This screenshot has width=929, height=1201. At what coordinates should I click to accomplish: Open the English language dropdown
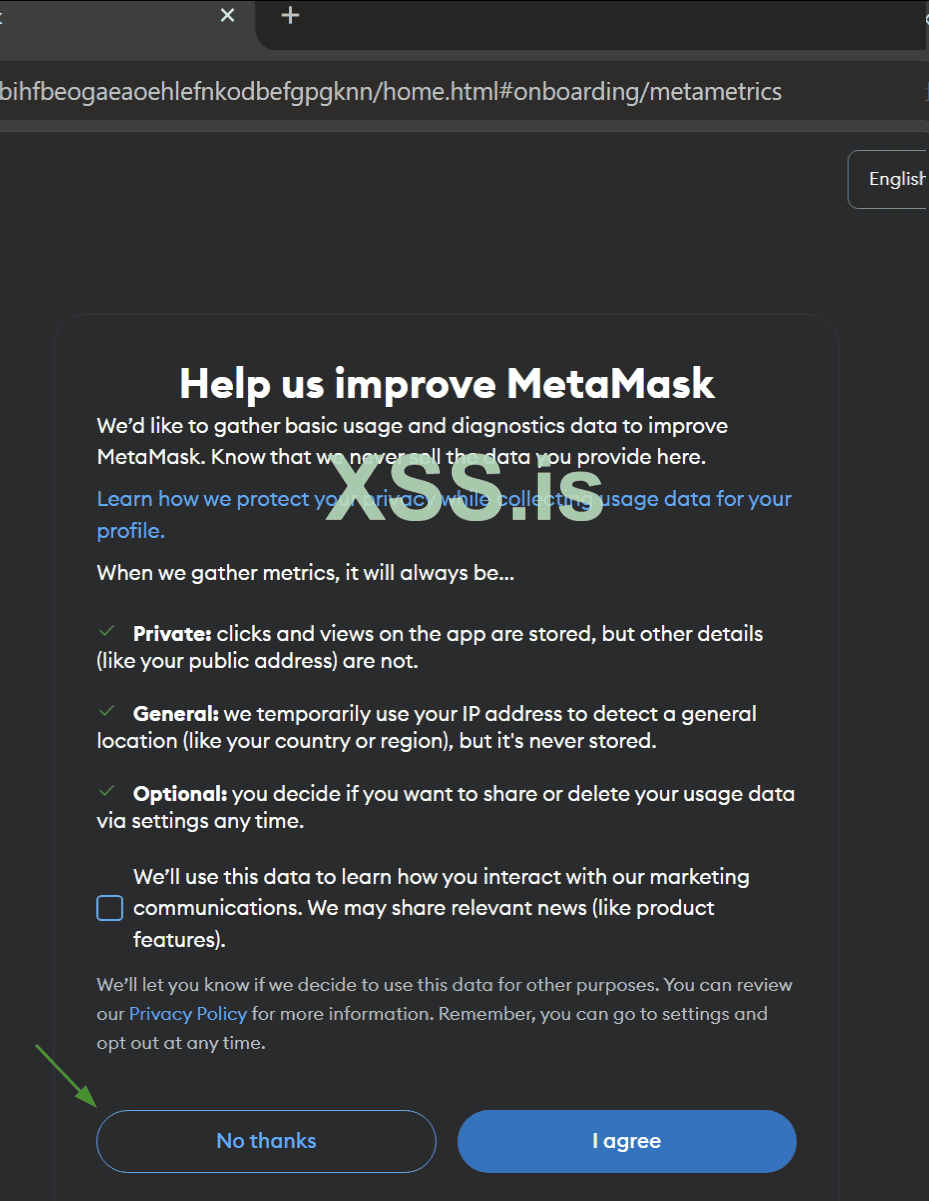coord(889,179)
